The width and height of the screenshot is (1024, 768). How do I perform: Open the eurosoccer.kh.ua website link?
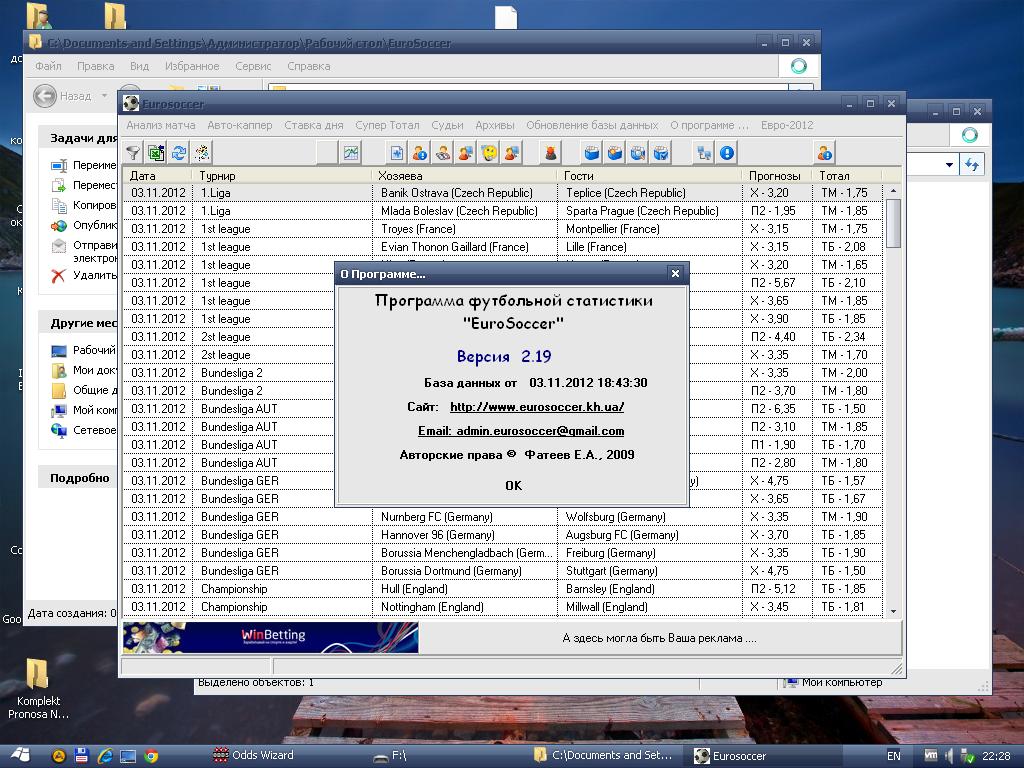537,407
